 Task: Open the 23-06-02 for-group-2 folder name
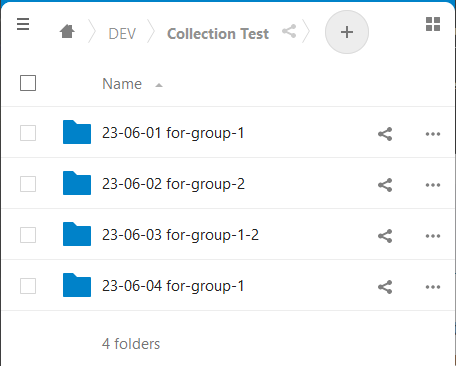[x=173, y=184]
